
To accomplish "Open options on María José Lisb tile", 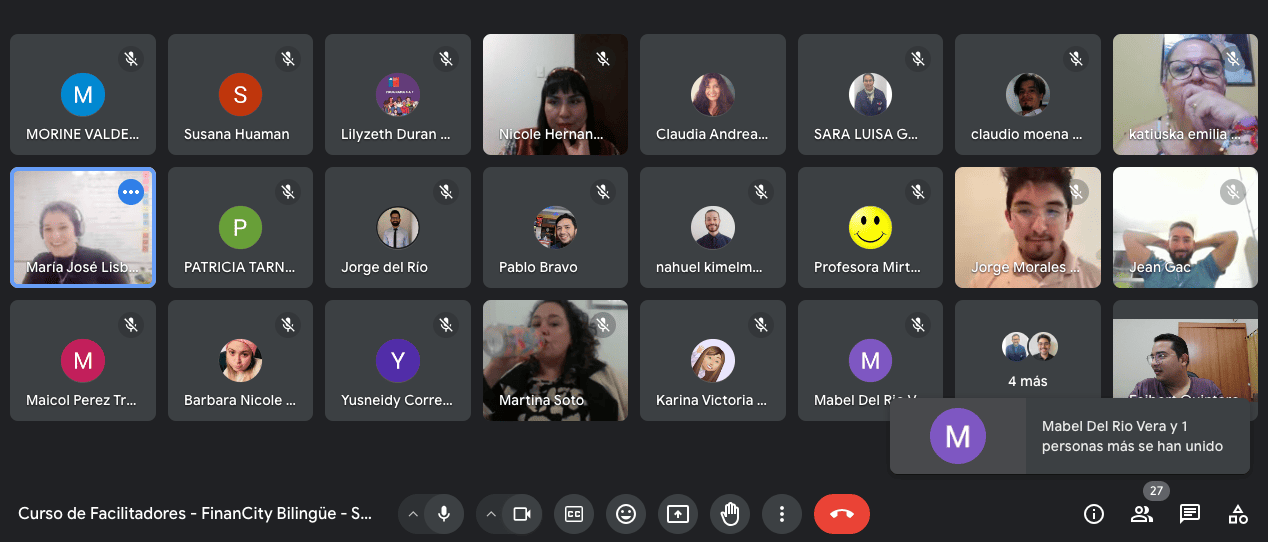I will click(x=131, y=191).
